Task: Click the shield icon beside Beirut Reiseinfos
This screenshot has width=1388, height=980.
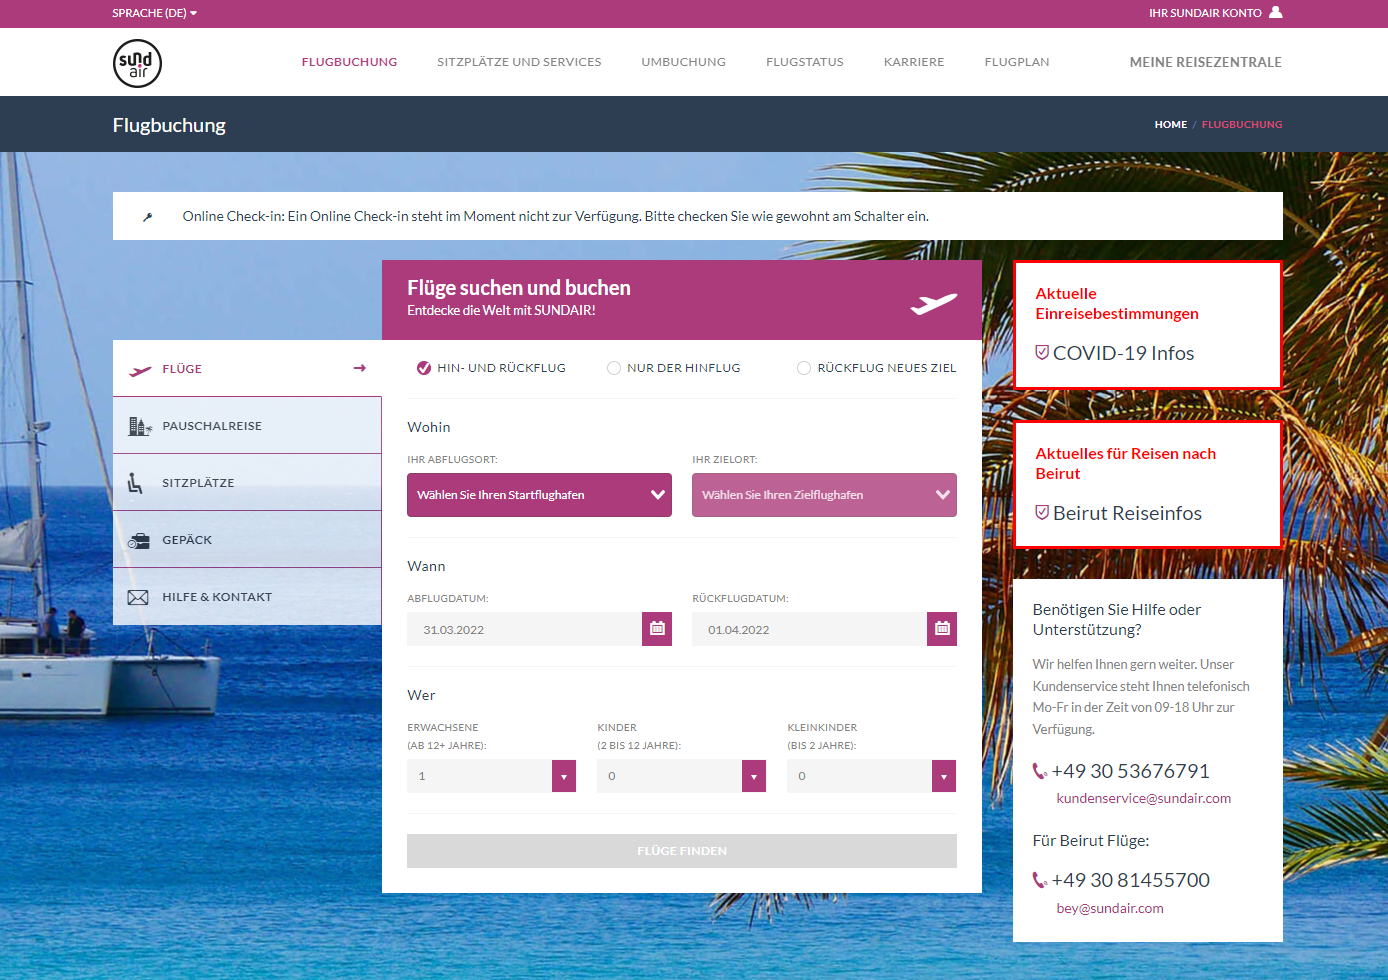Action: [x=1042, y=513]
